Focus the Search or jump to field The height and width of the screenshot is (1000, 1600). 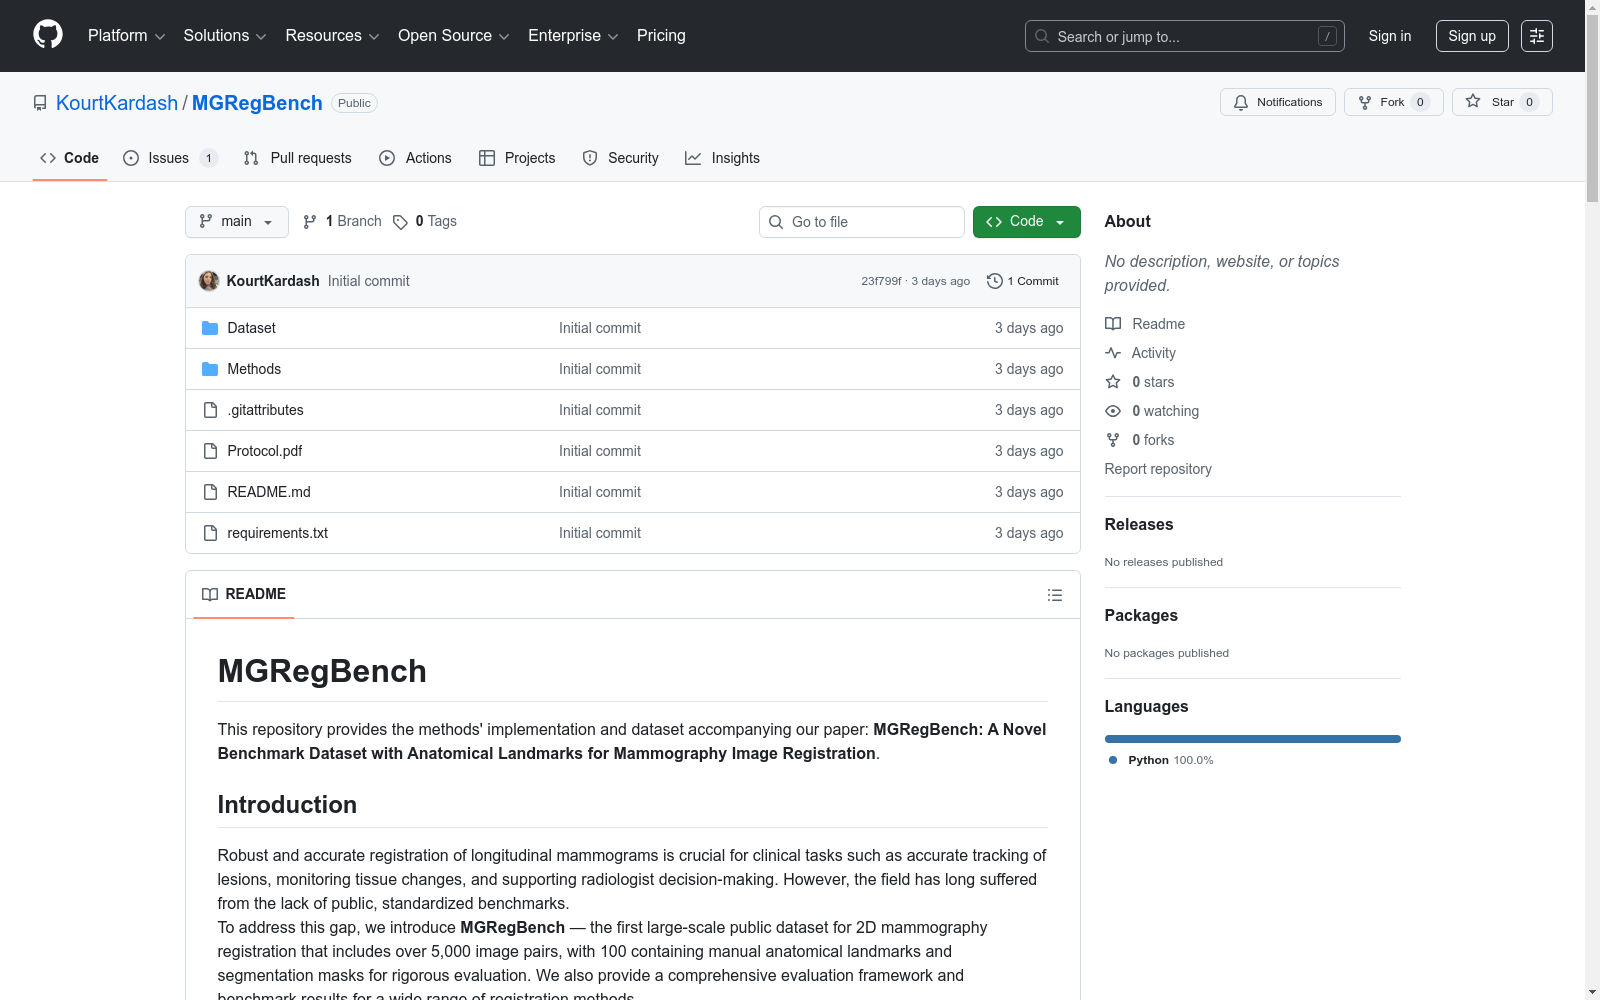point(1184,36)
